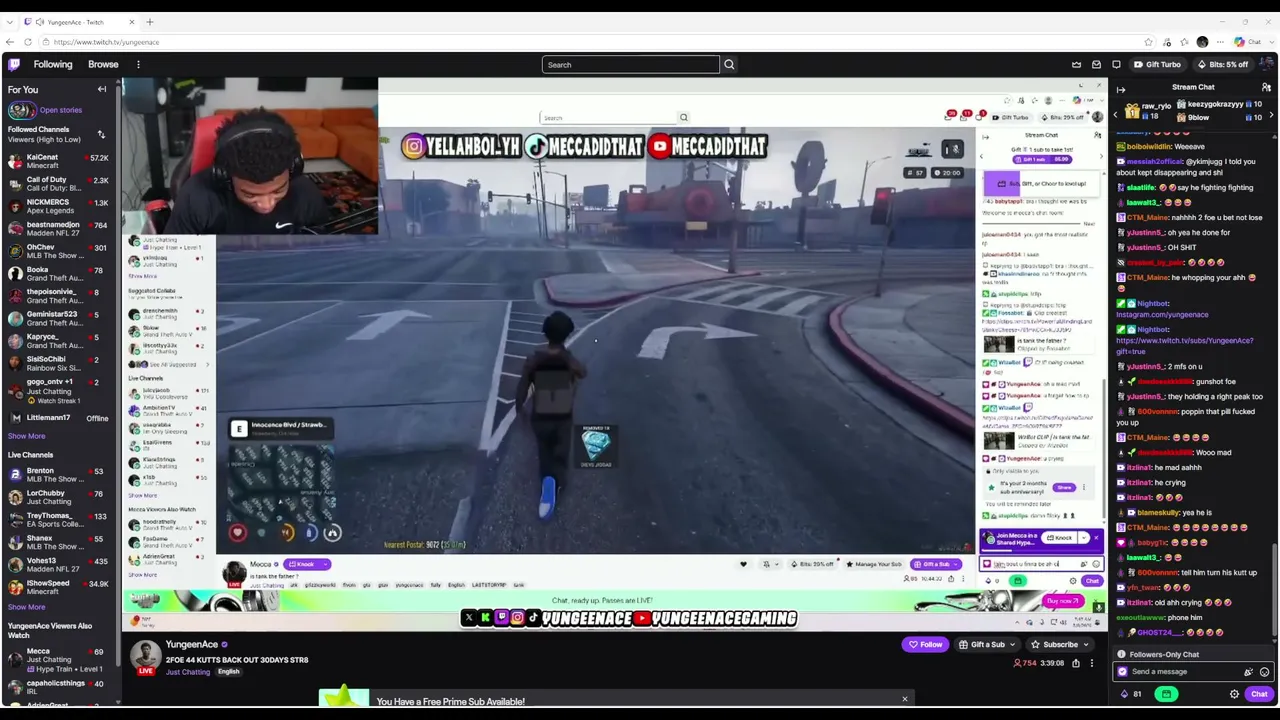Open the Bits balance icon showing 81
Image resolution: width=1280 pixels, height=720 pixels.
[x=1131, y=694]
